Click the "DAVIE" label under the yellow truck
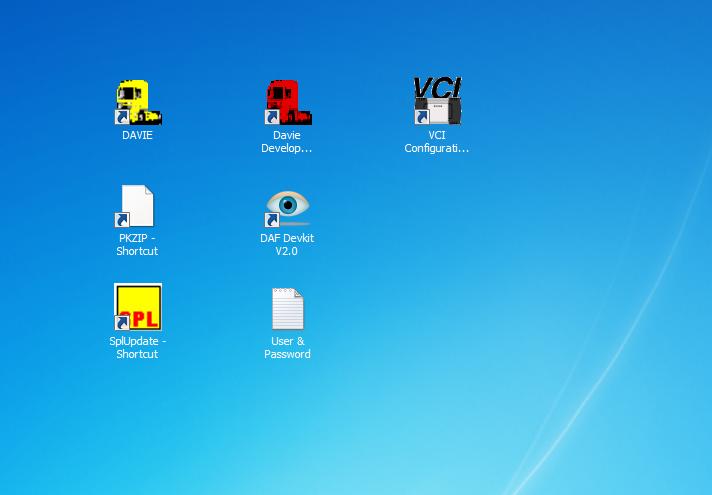Image resolution: width=712 pixels, height=495 pixels. (x=138, y=135)
